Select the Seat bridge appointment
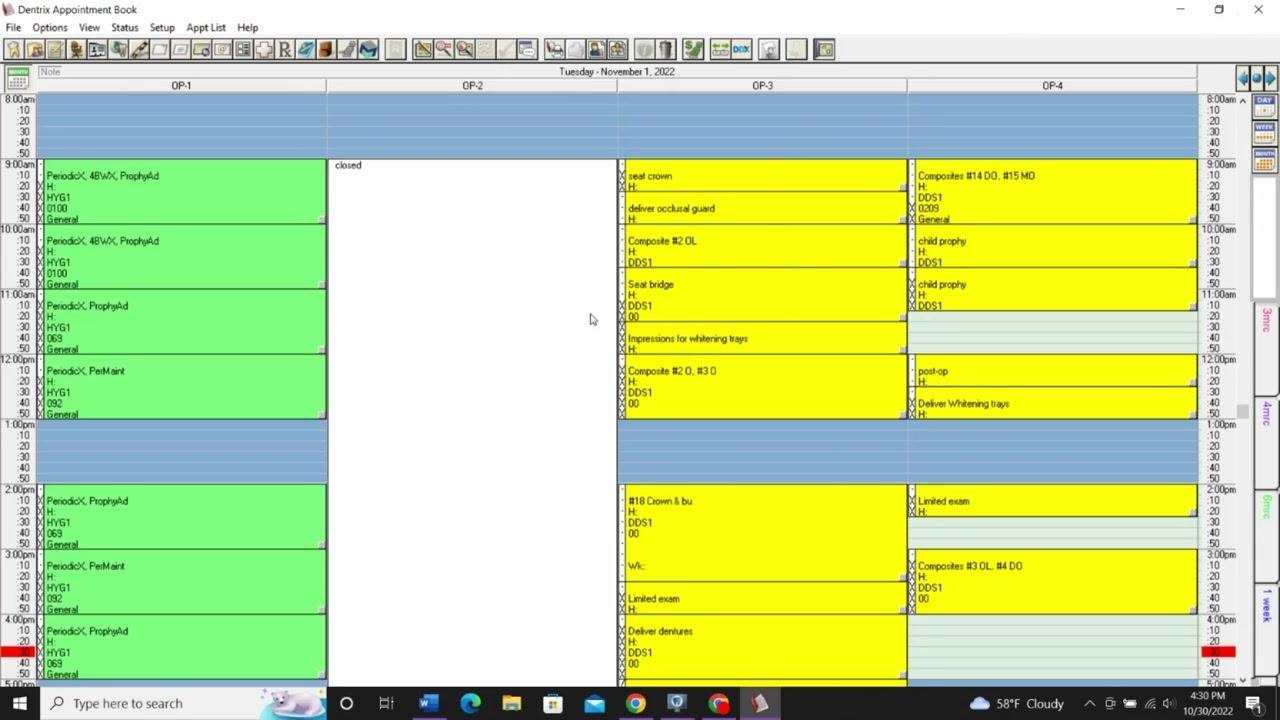 [x=762, y=295]
